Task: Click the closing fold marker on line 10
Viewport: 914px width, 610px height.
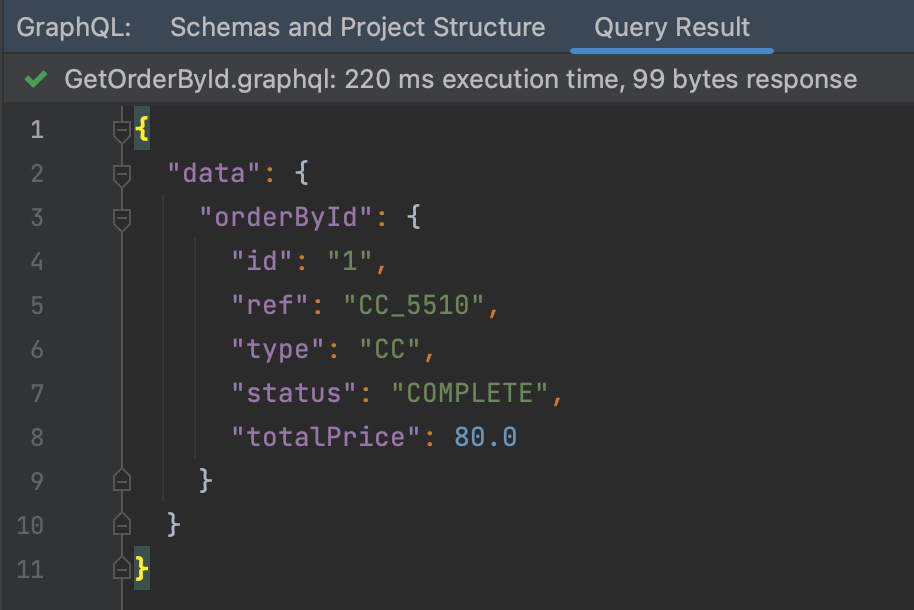Action: coord(122,525)
